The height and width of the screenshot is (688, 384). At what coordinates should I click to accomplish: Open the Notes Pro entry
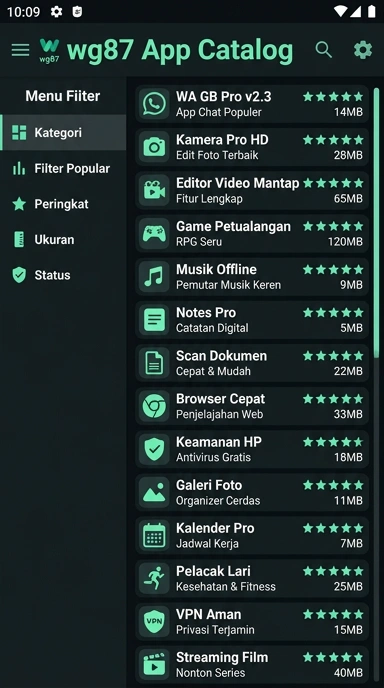[x=252, y=320]
